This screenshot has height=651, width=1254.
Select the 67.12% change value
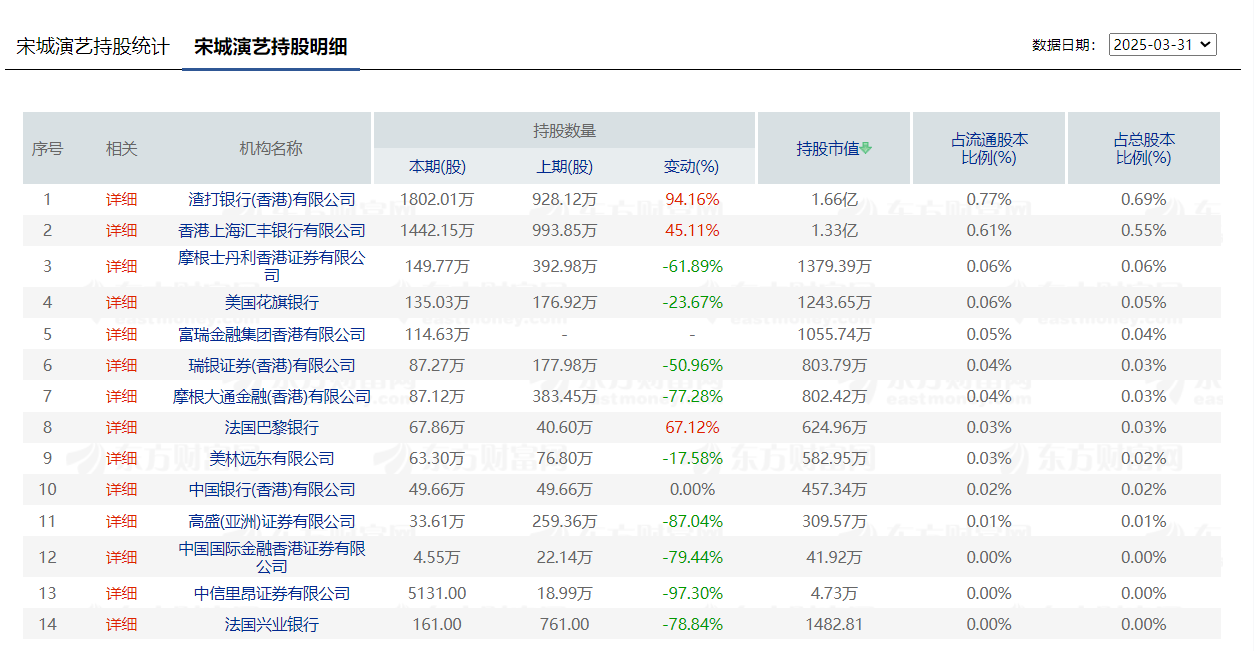(x=692, y=427)
